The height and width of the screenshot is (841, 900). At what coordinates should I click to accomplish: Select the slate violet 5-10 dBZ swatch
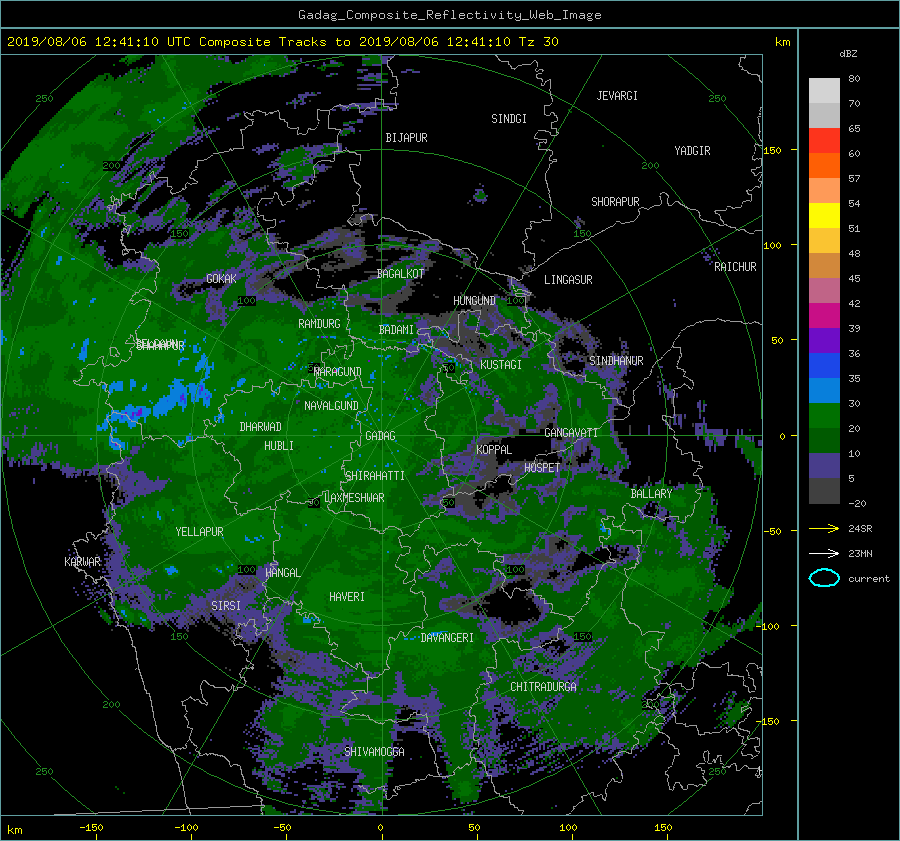(824, 466)
